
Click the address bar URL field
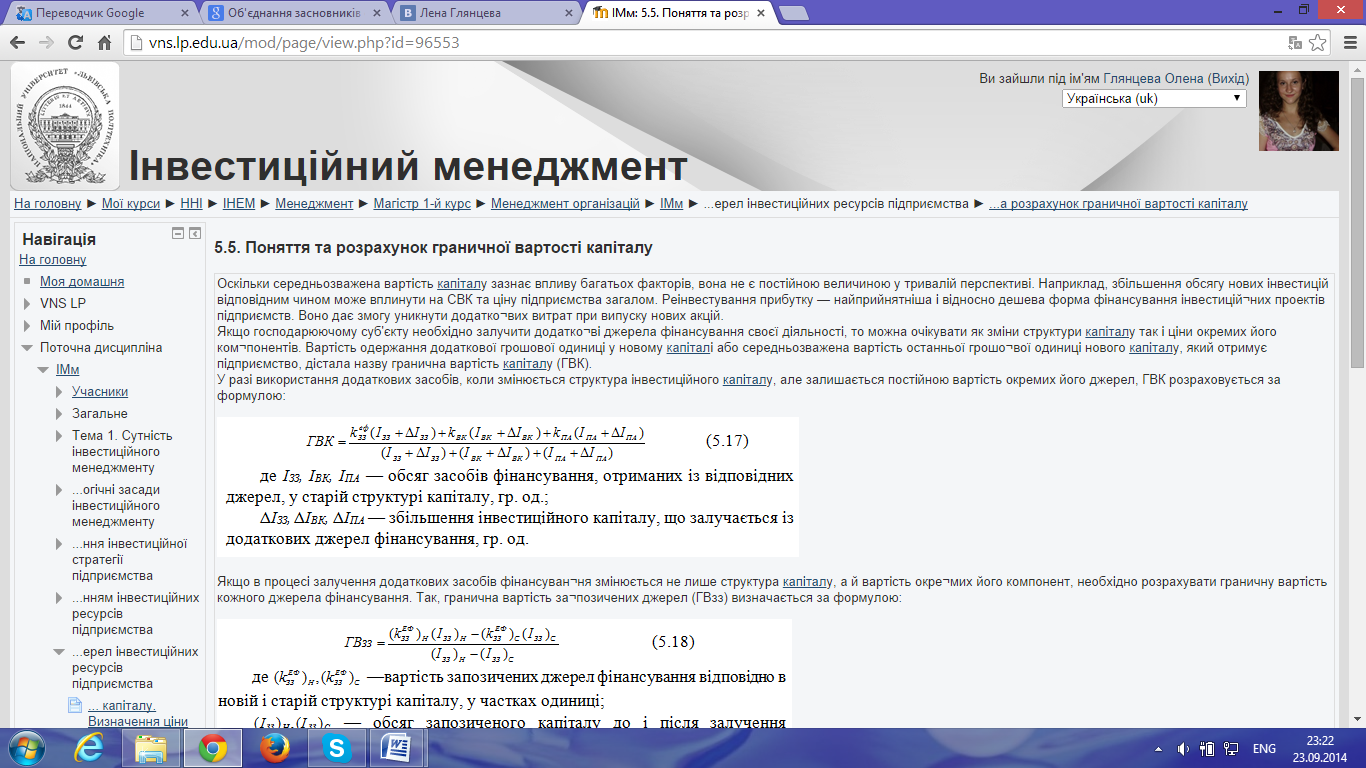coord(700,43)
